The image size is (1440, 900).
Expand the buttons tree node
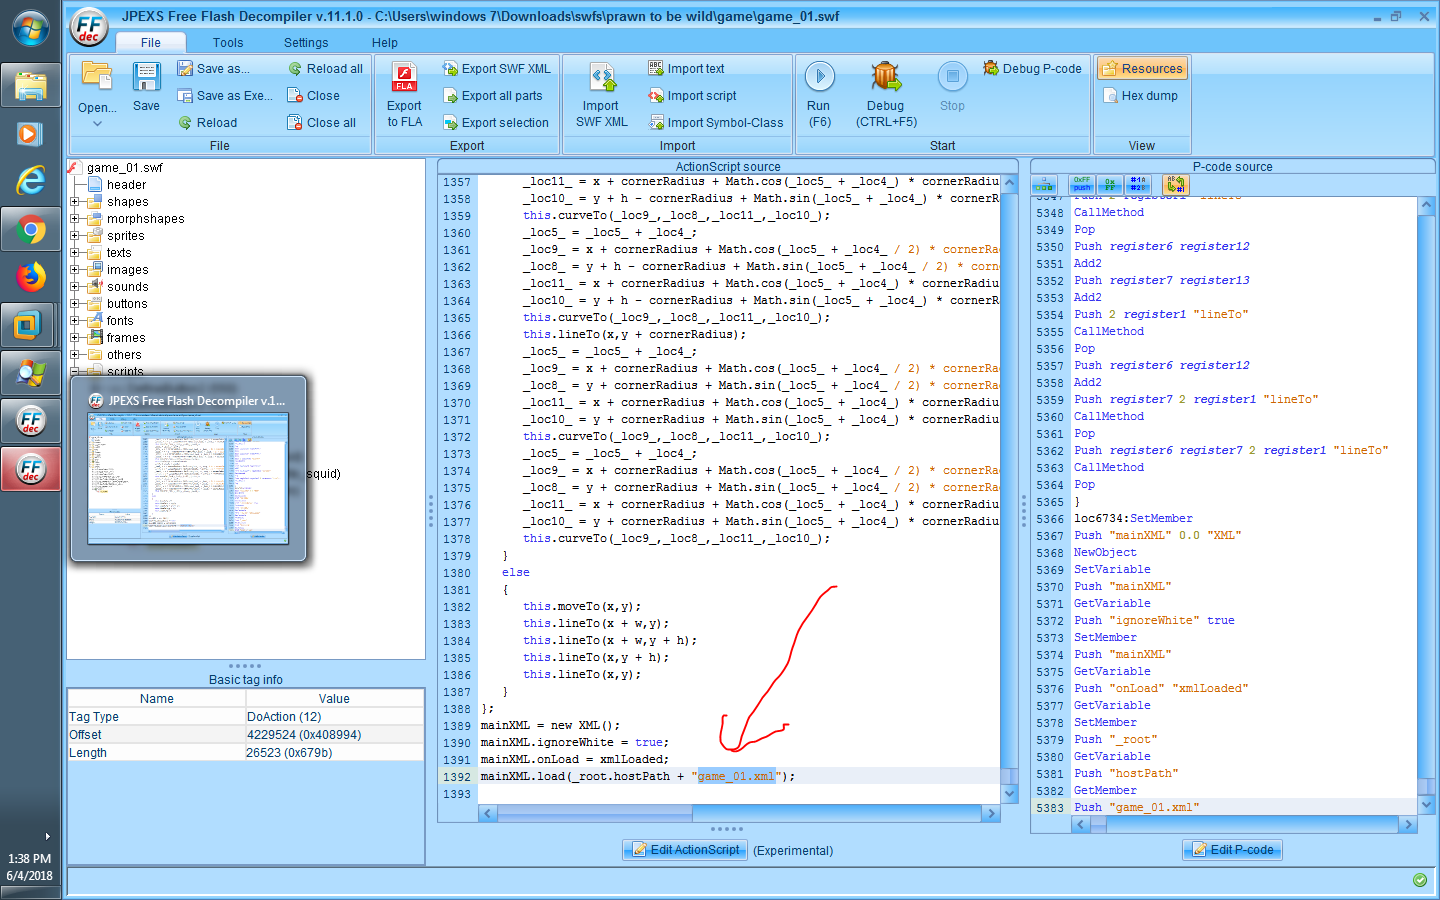click(75, 303)
